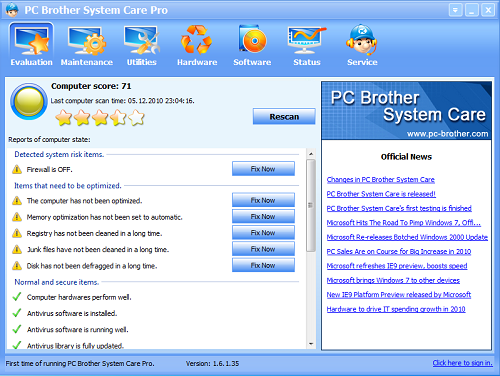Click the five-star rating display
The height and width of the screenshot is (376, 500).
[100, 118]
